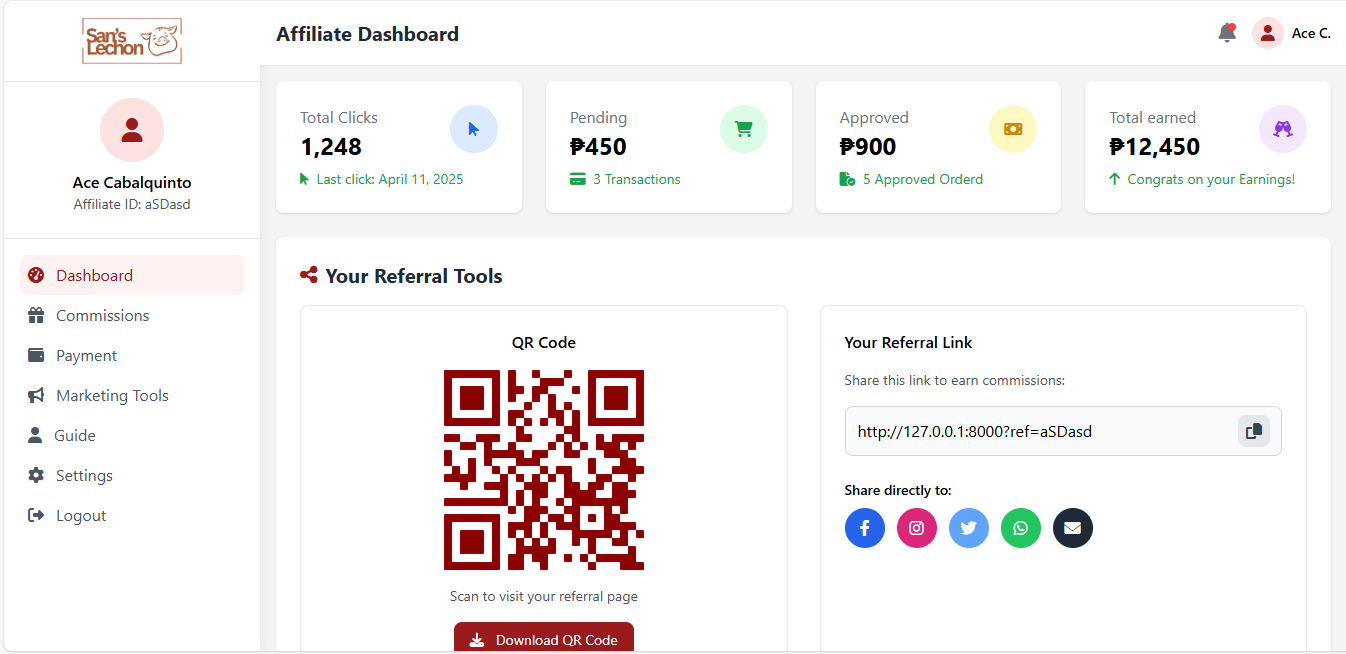Open the Guide section
This screenshot has width=1346, height=654.
[75, 435]
